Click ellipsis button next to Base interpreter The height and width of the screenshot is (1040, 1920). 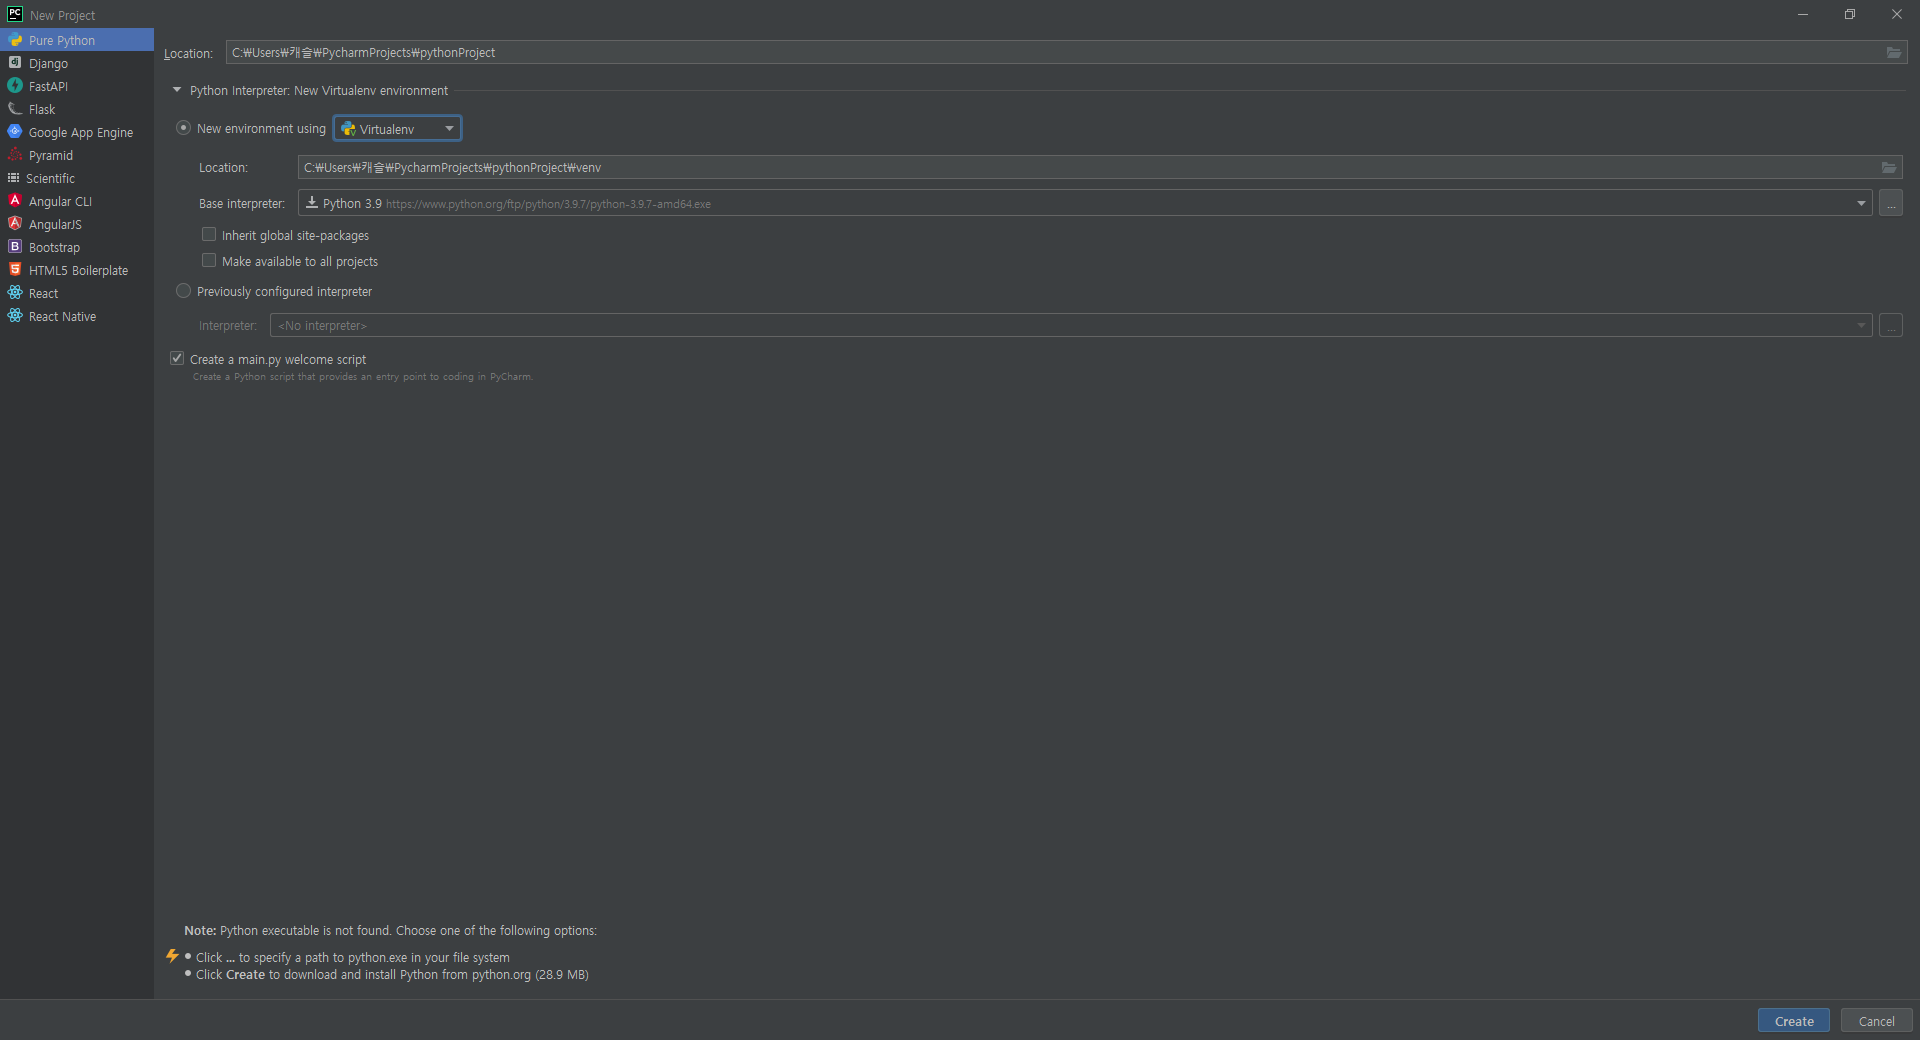point(1891,203)
